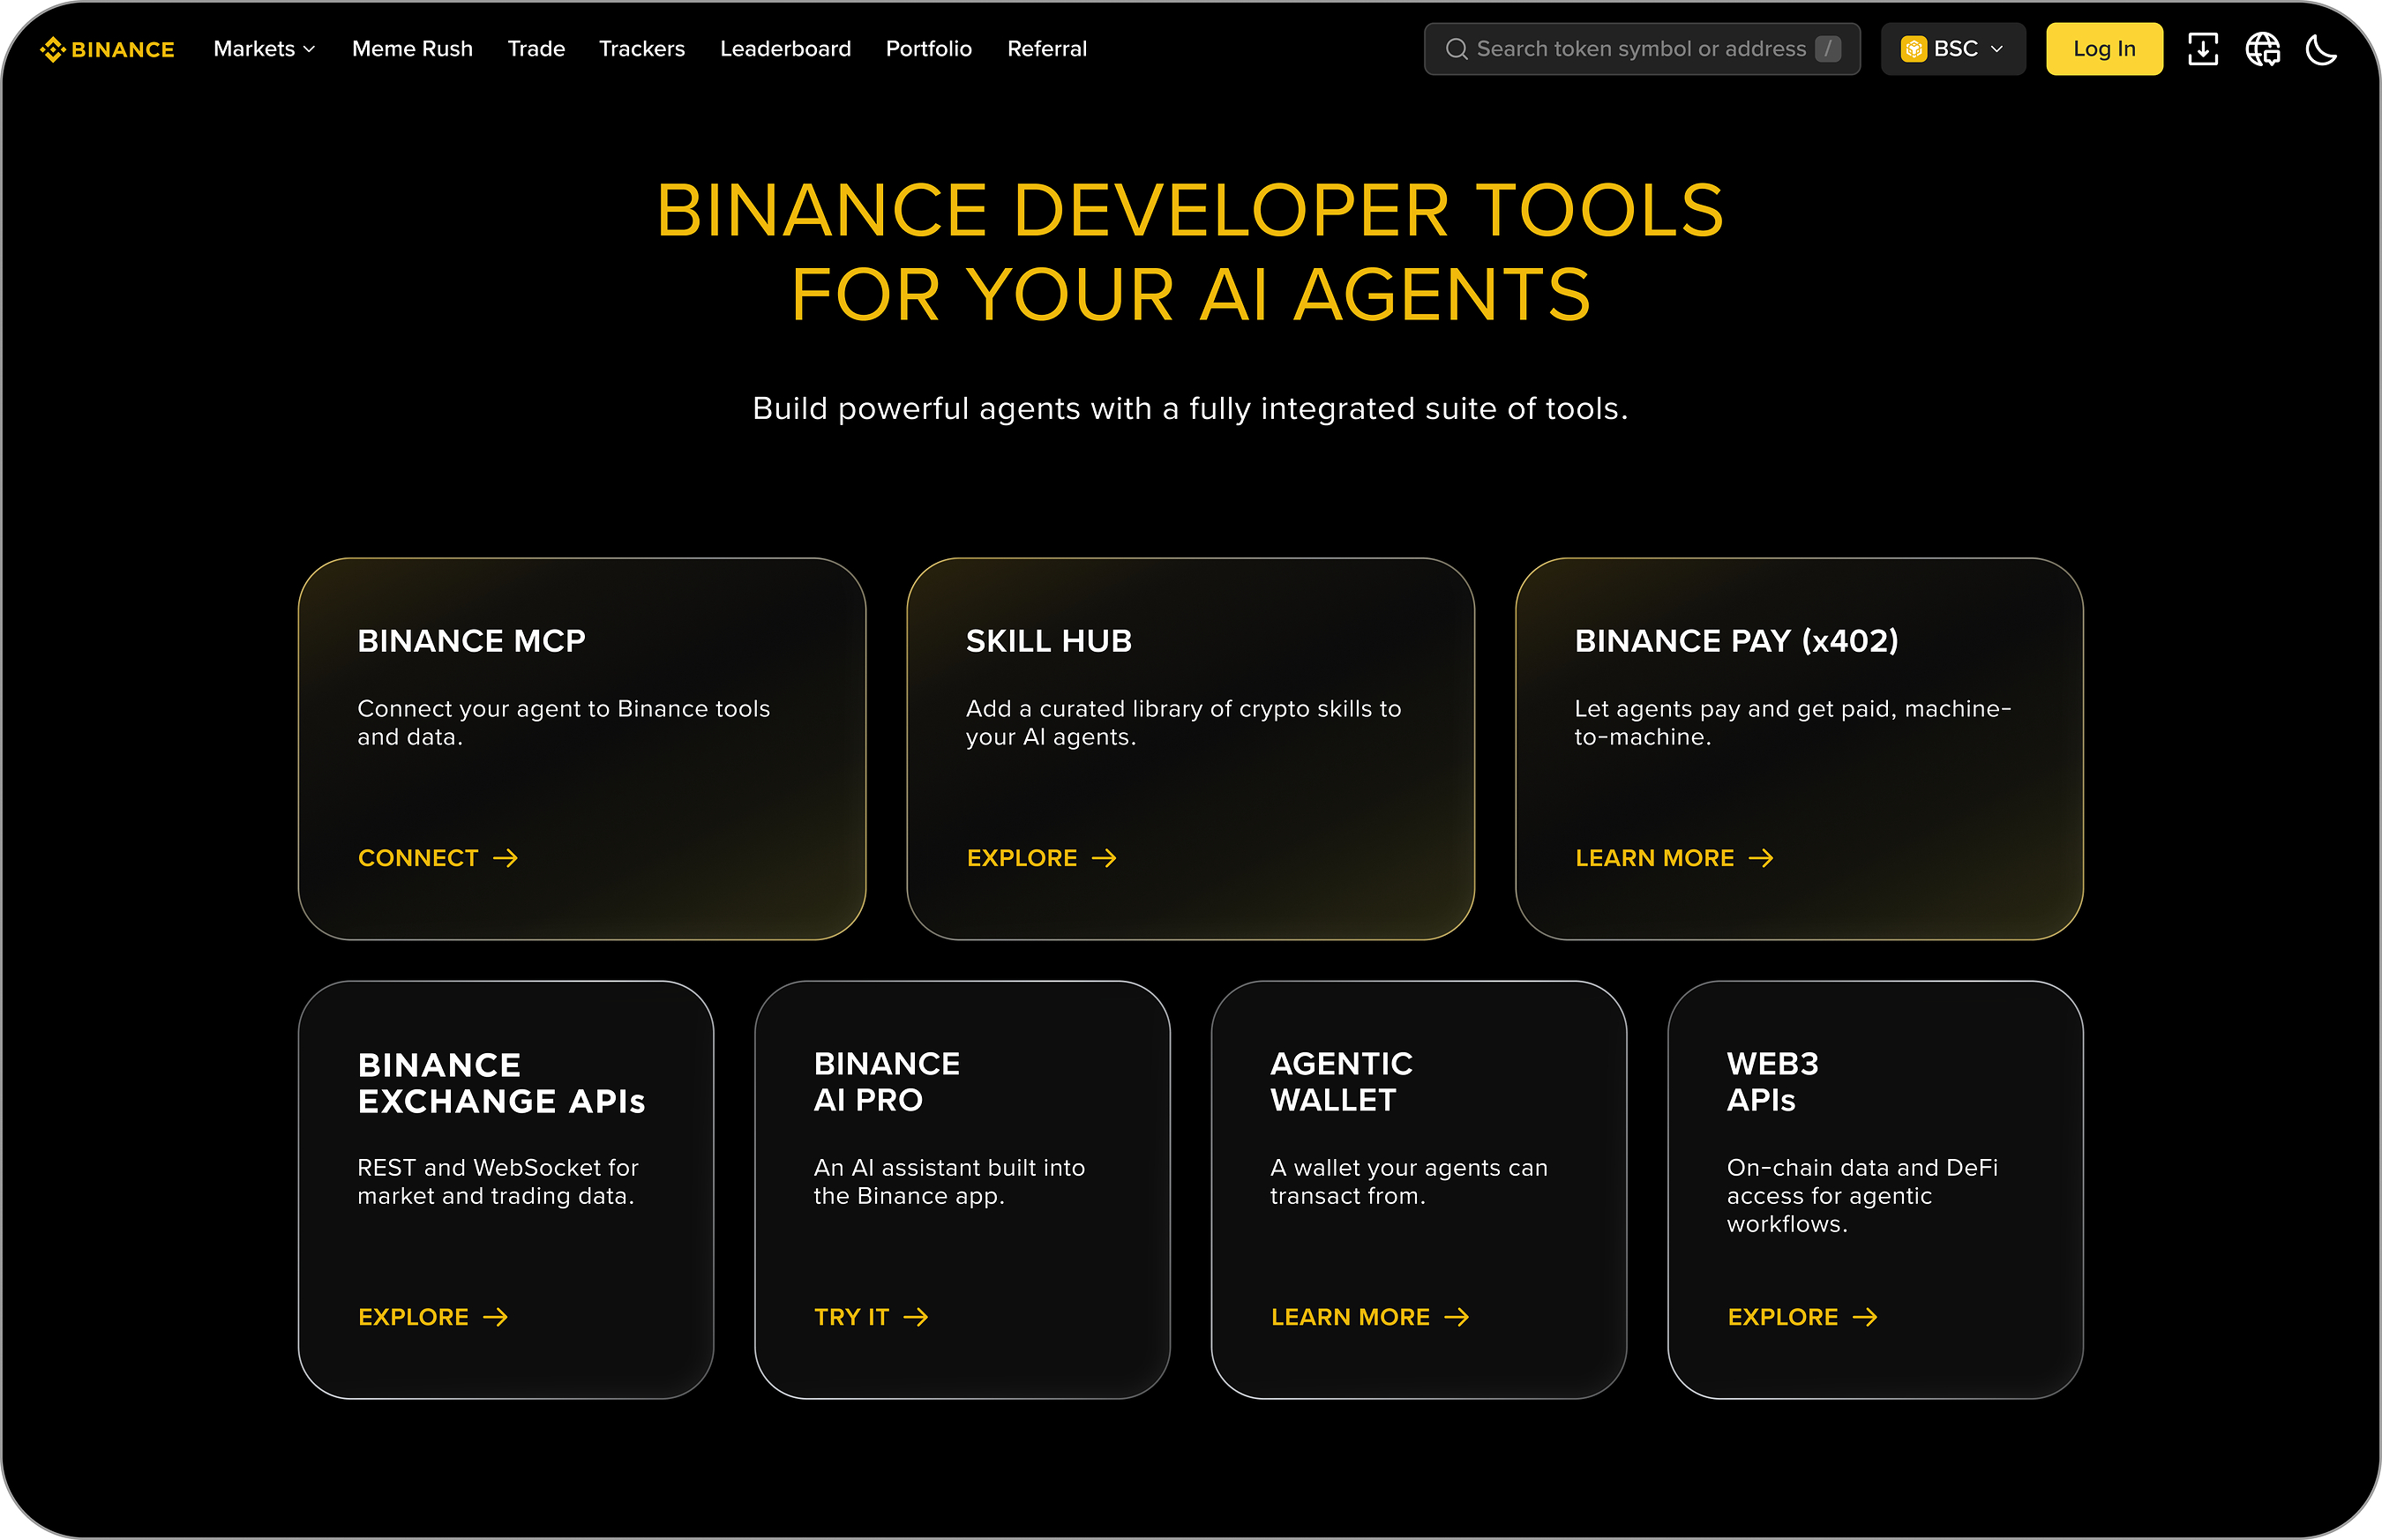Click the arrow icon on Web3 APIs card

tap(1865, 1317)
